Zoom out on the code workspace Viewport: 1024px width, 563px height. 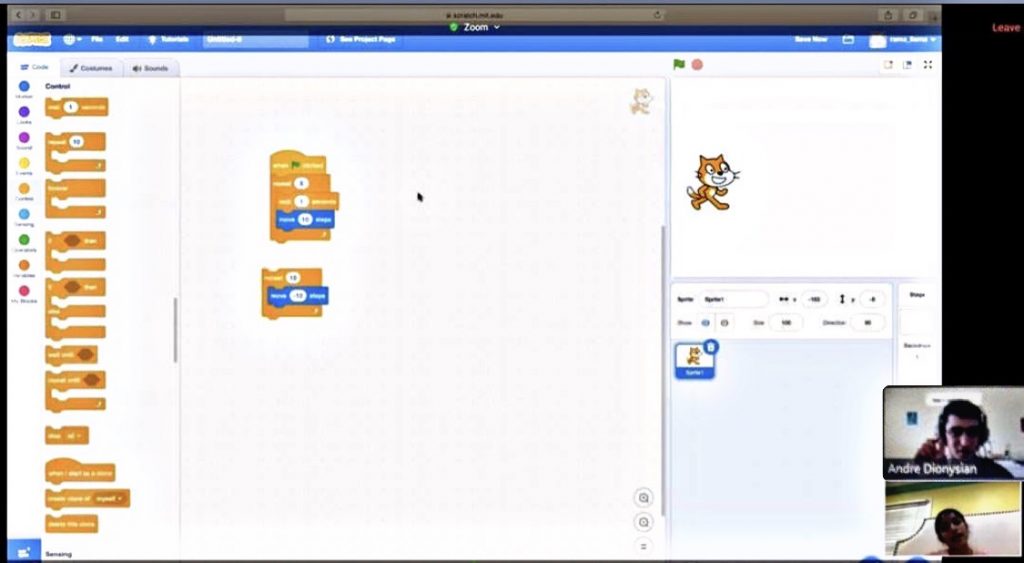643,522
